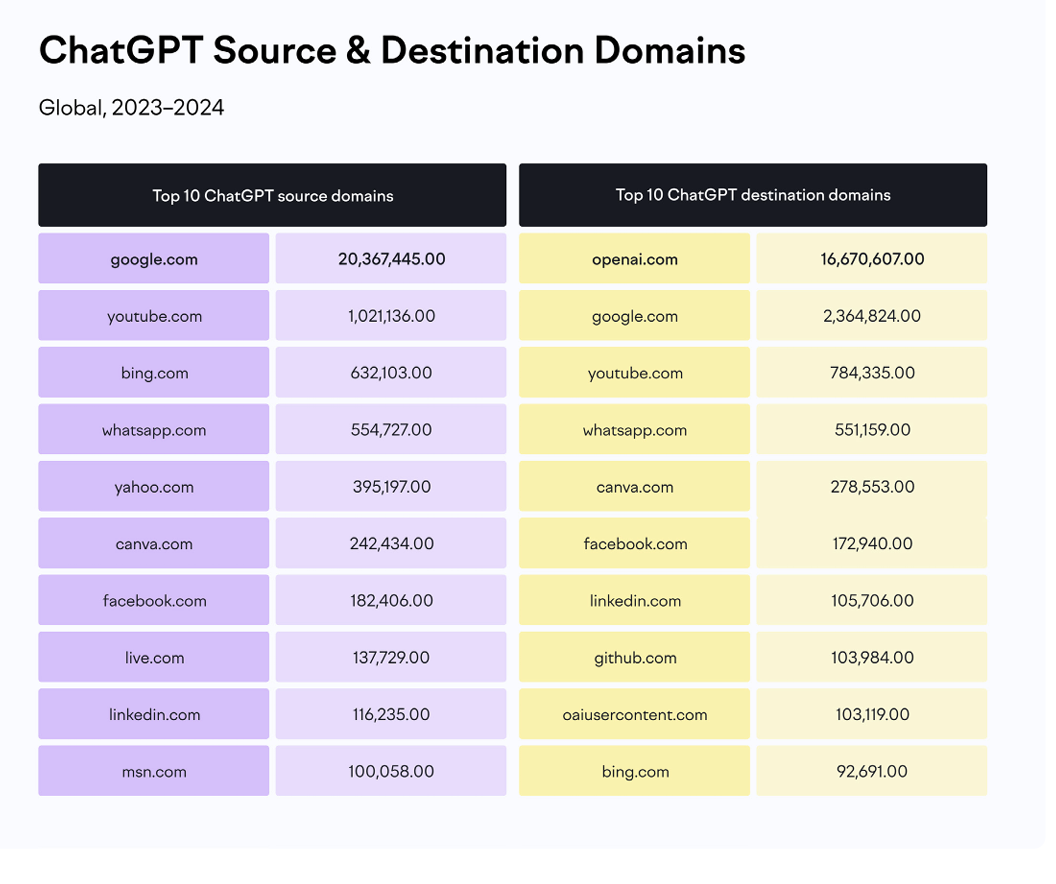Select github.com in the destination table

(x=634, y=658)
